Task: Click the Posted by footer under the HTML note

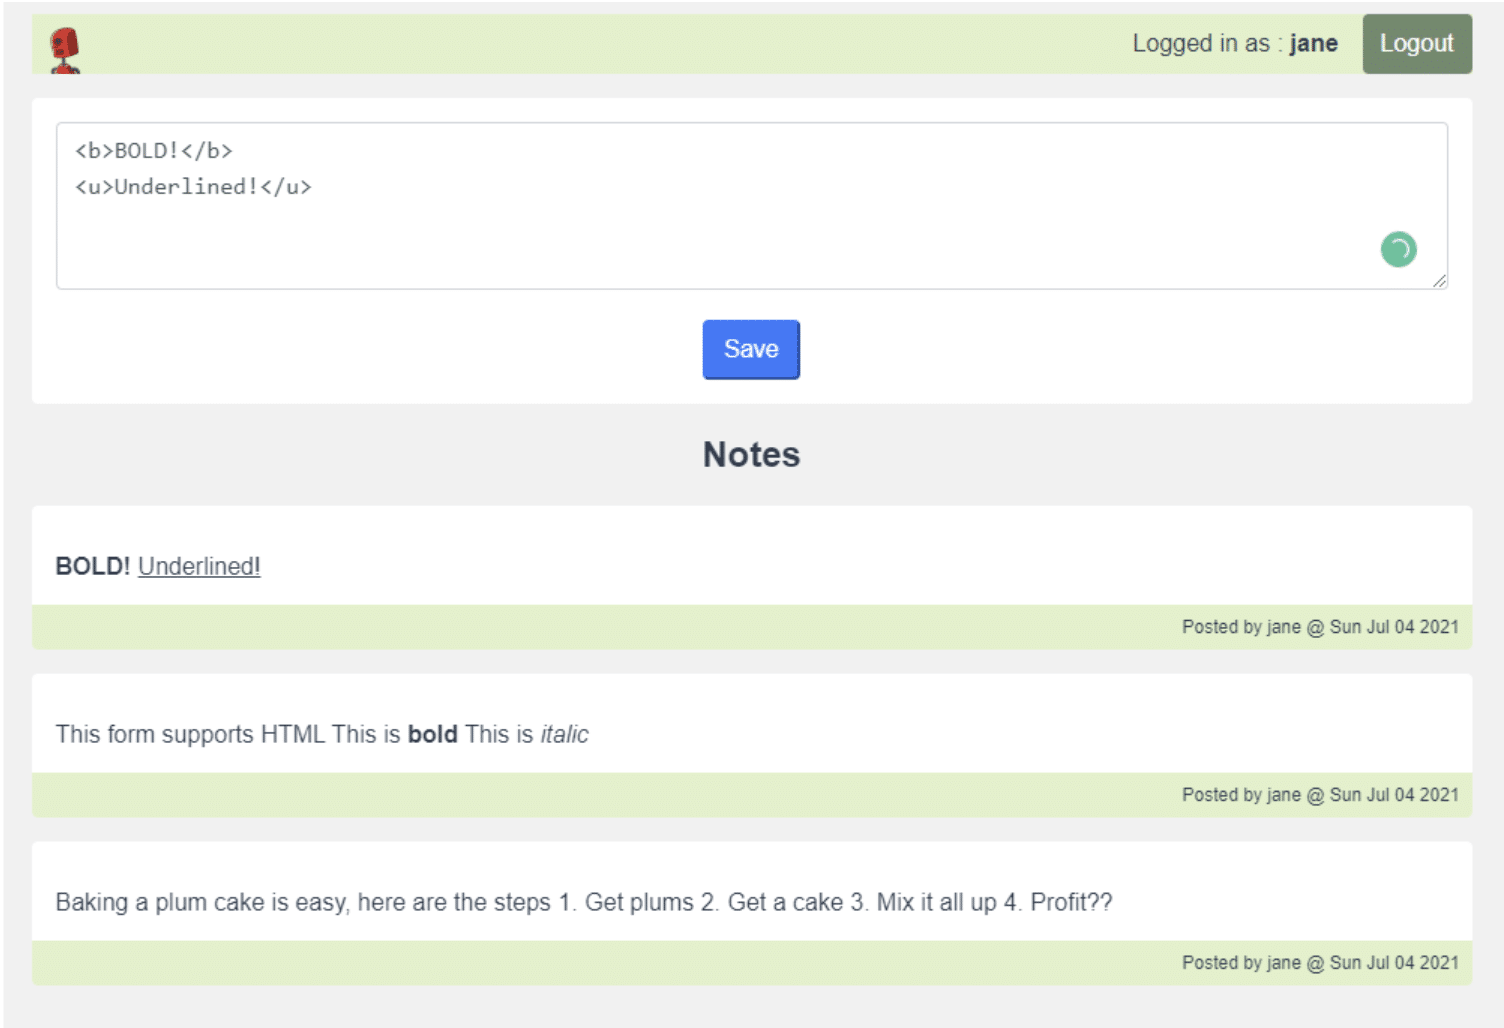Action: (1319, 795)
